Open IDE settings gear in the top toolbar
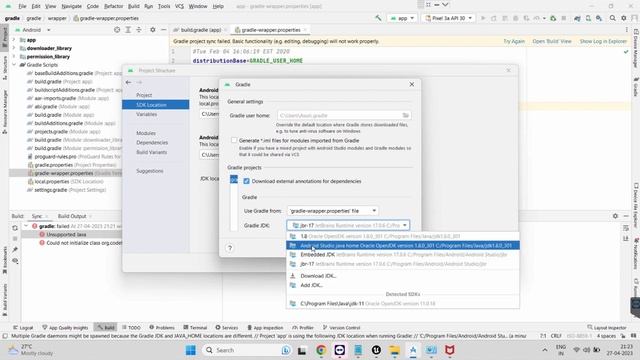Screen dimensions: 640x360 (624, 18)
